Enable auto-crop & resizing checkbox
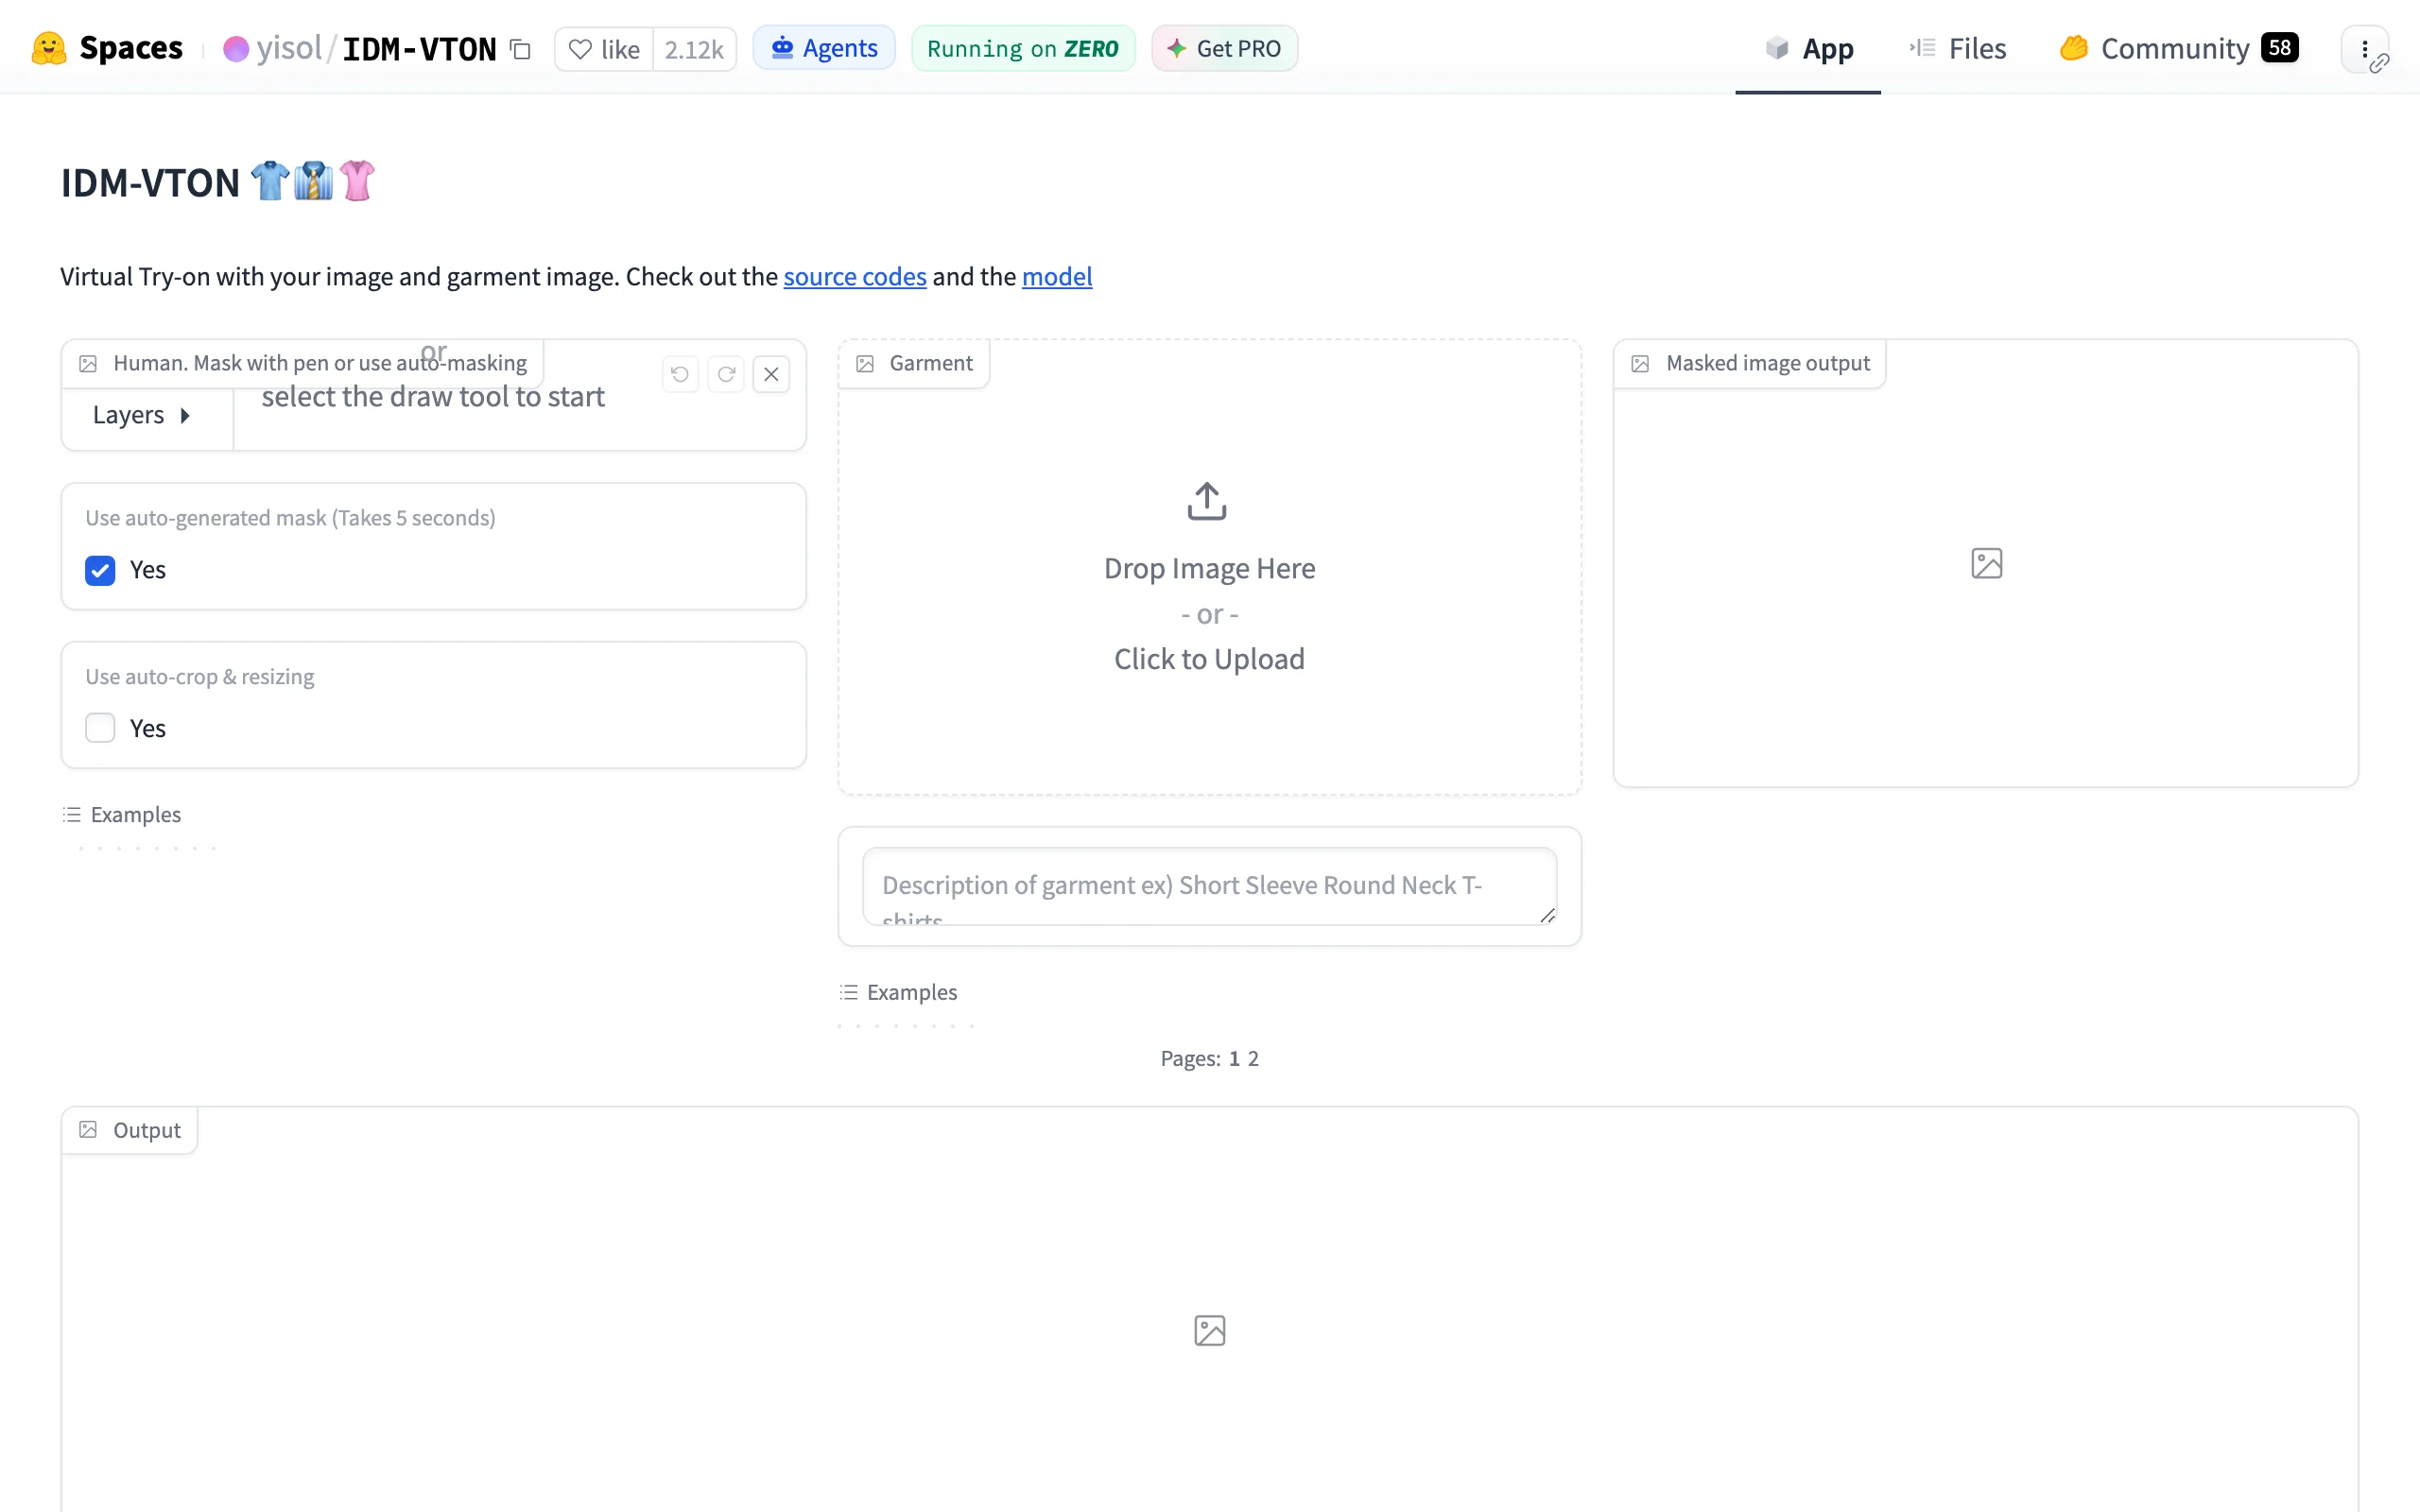The image size is (2420, 1512). pos(100,728)
